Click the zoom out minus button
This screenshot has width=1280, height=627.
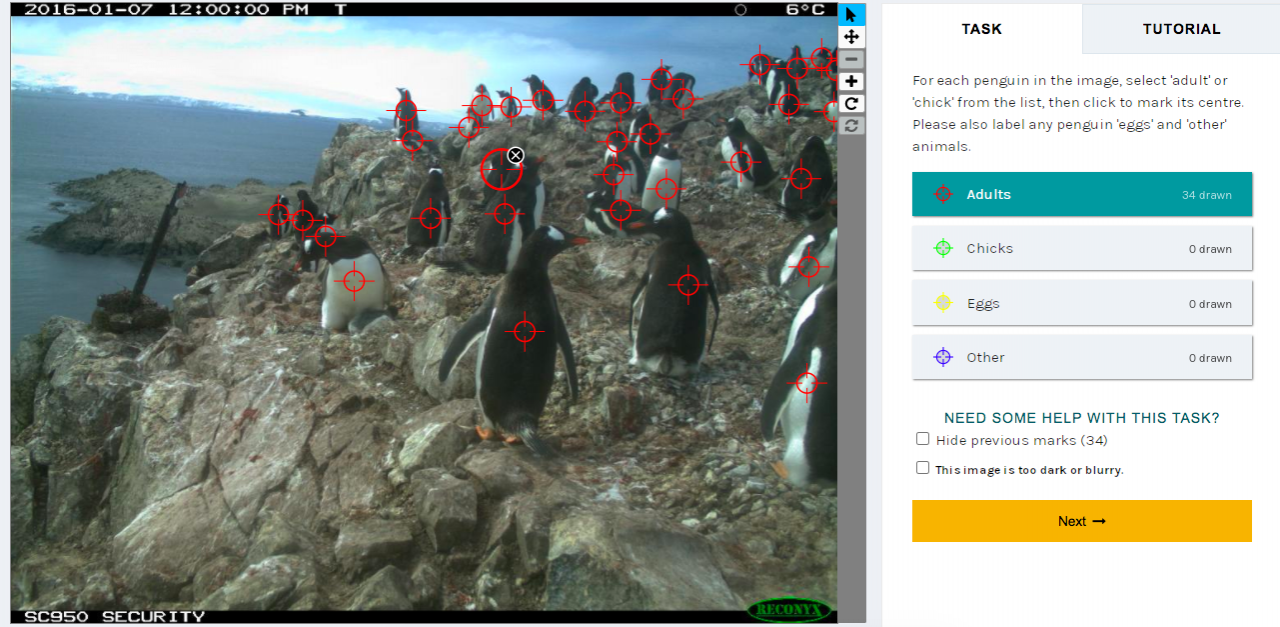851,59
